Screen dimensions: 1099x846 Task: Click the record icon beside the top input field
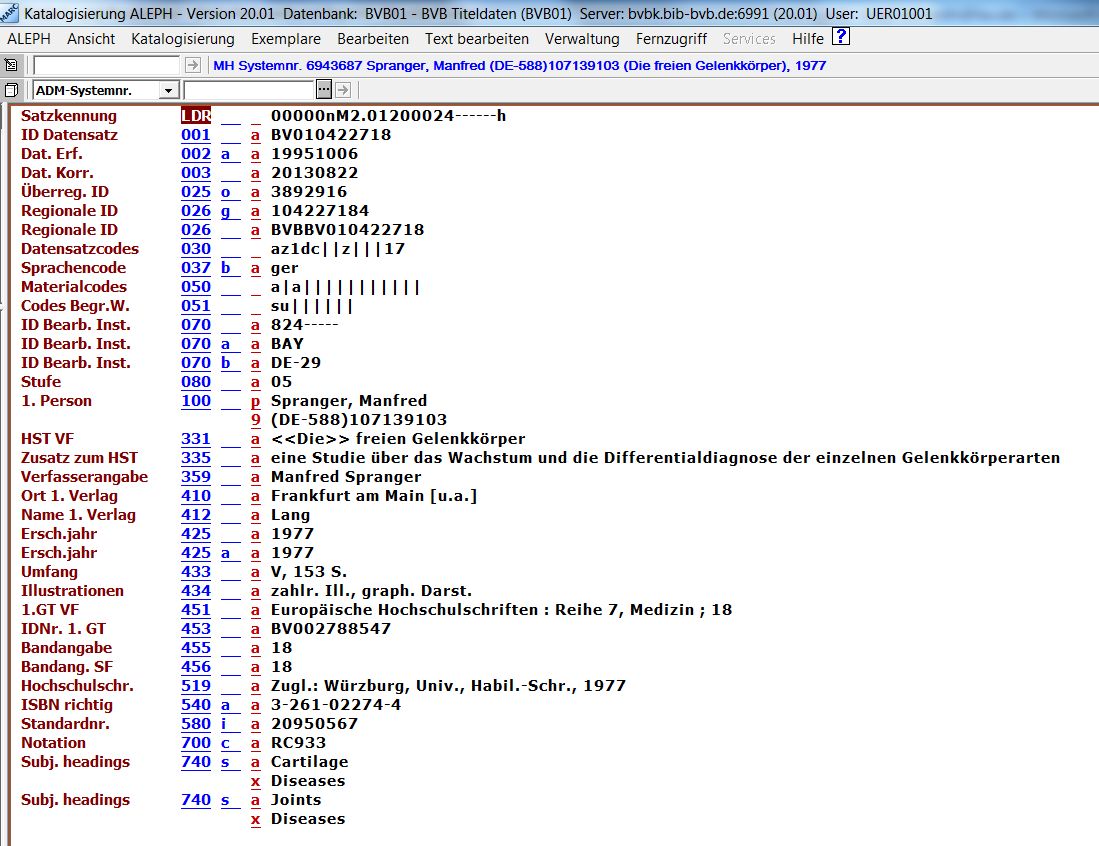pos(11,65)
